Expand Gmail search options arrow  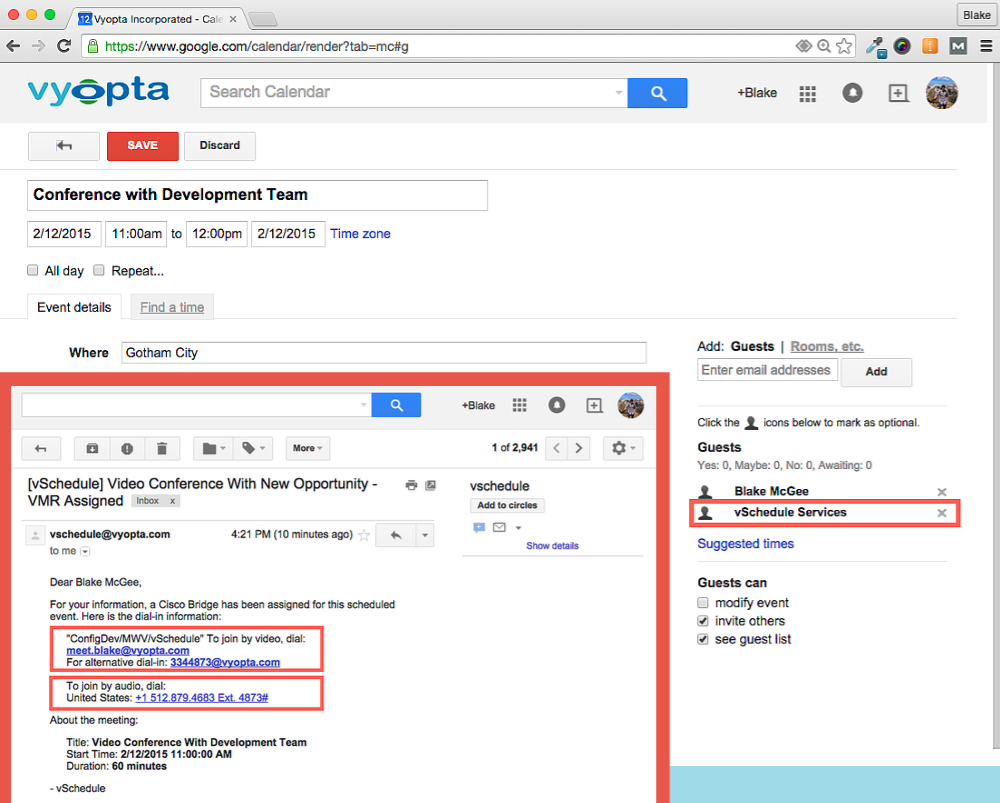click(x=364, y=405)
